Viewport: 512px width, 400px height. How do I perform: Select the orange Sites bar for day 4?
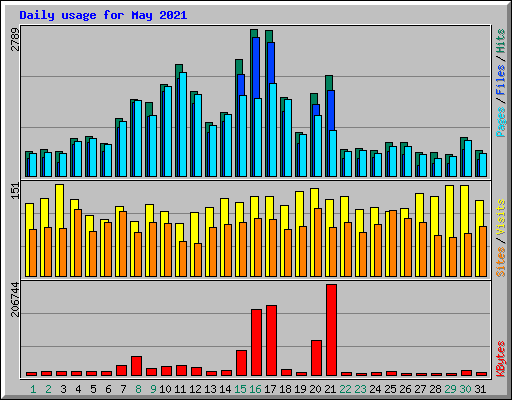pos(78,243)
